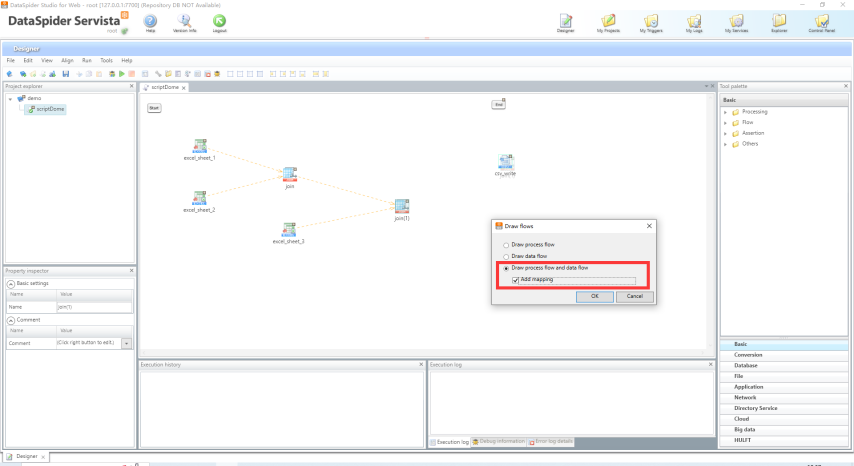The height and width of the screenshot is (466, 854).
Task: Select the HULFT palette category
Action: (x=784, y=440)
